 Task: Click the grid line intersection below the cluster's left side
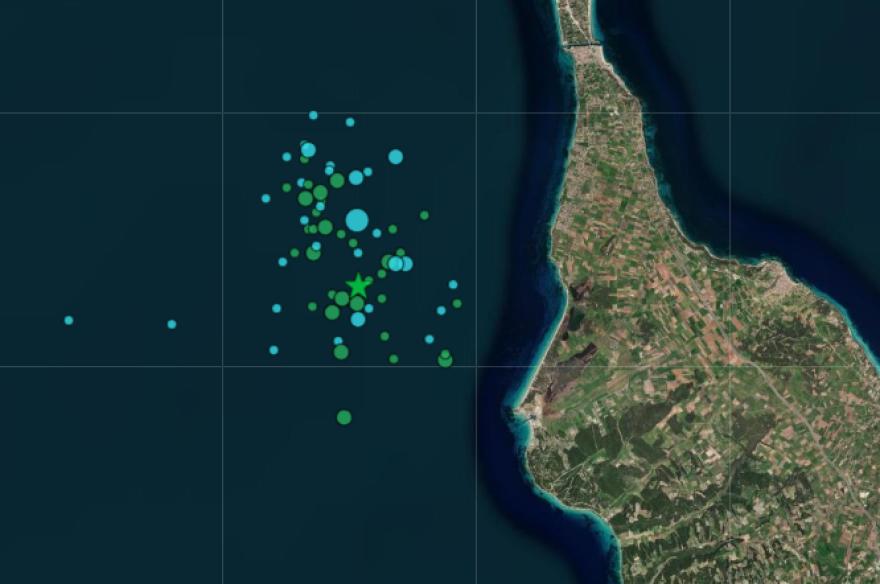pyautogui.click(x=222, y=366)
